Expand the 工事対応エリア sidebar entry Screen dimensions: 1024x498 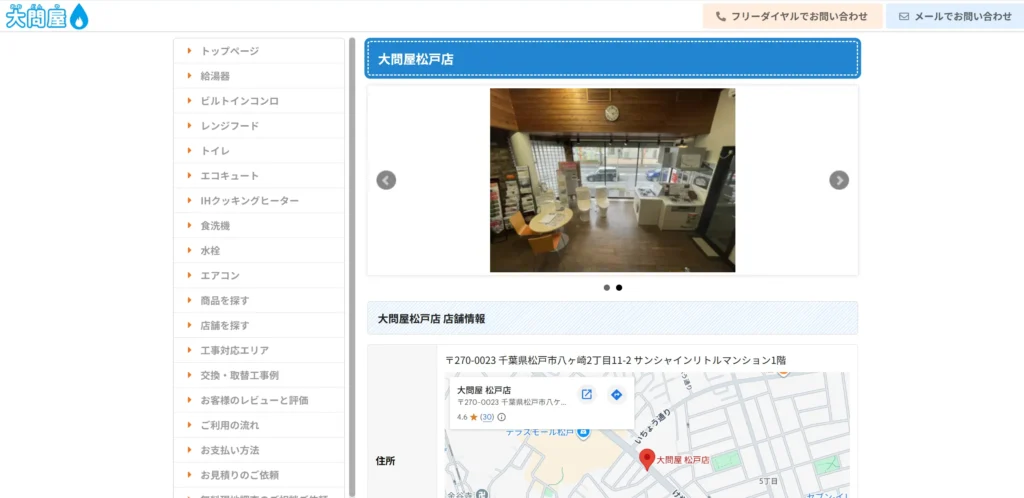click(x=234, y=350)
